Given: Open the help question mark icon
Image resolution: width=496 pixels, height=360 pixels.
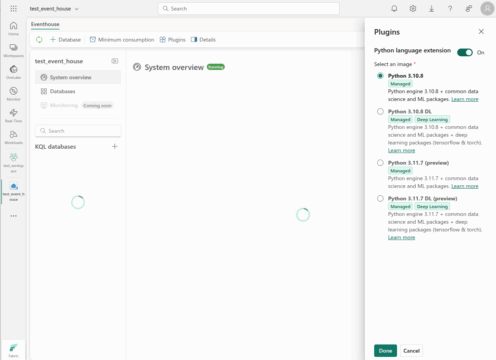Looking at the screenshot, I should pos(450,9).
